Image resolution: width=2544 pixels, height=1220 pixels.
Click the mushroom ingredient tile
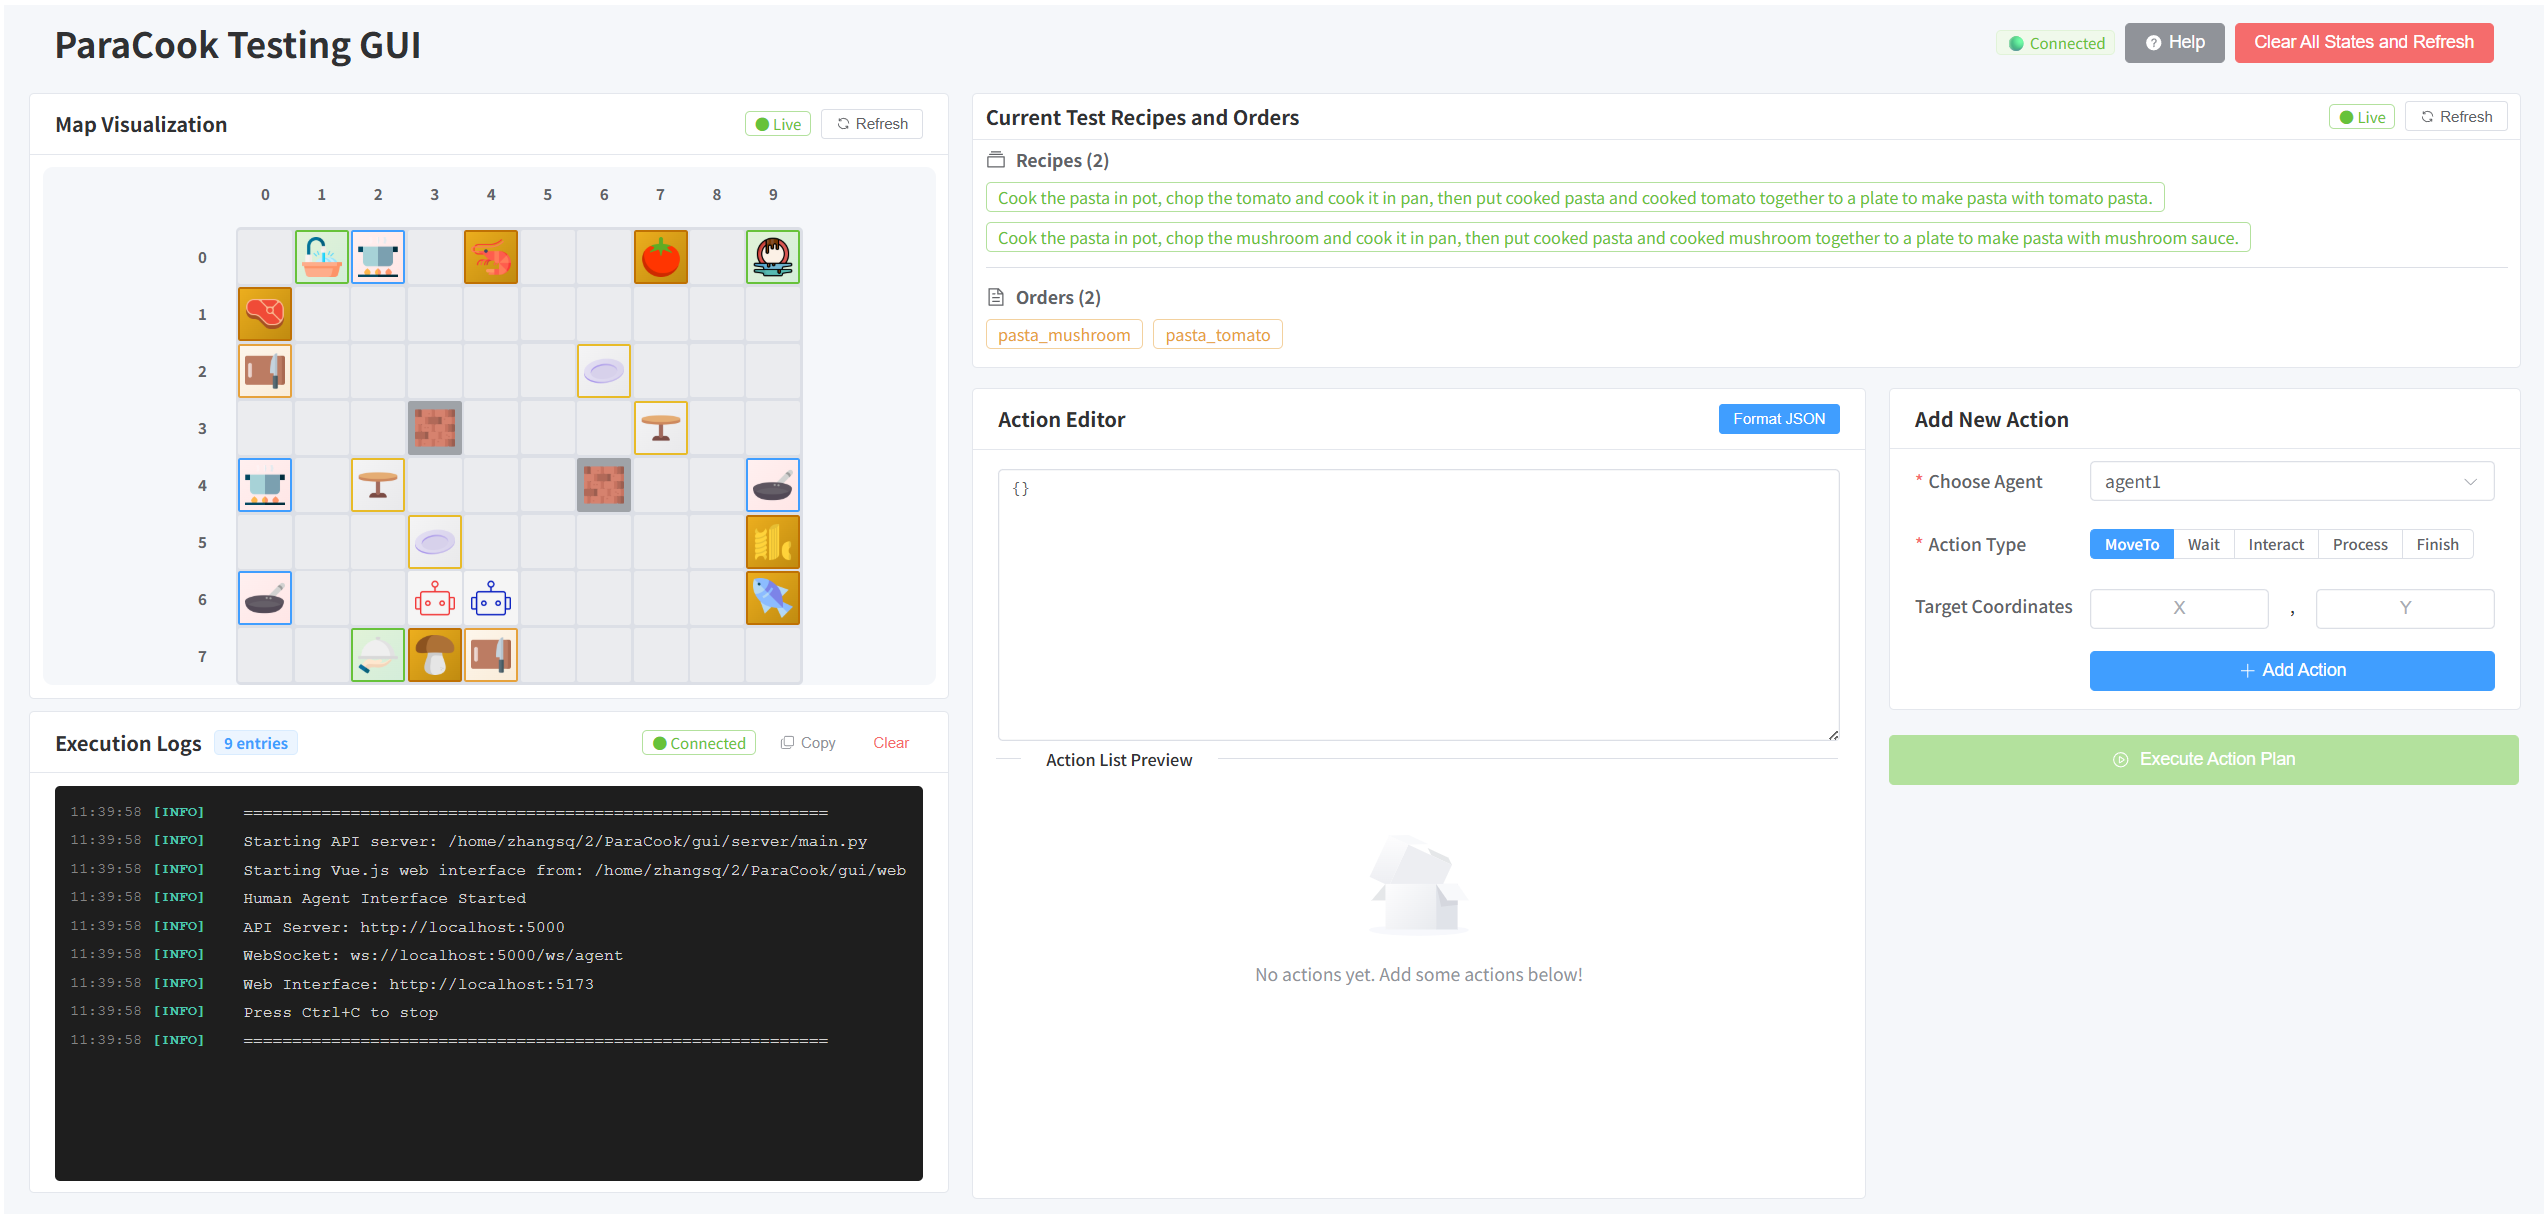(435, 656)
